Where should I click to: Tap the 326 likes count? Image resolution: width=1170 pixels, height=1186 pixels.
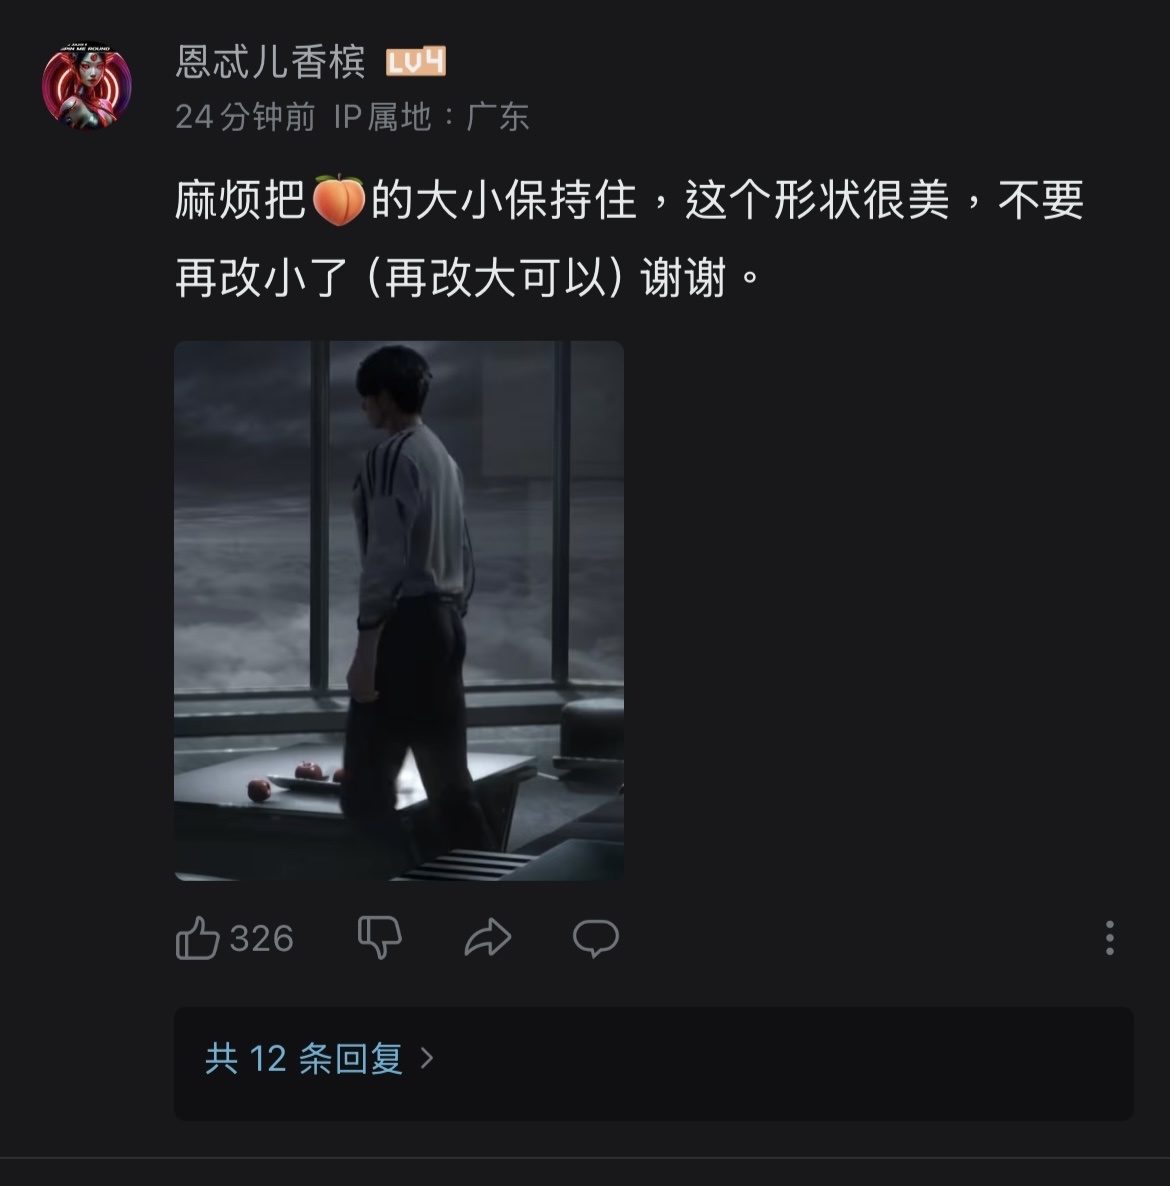(261, 939)
